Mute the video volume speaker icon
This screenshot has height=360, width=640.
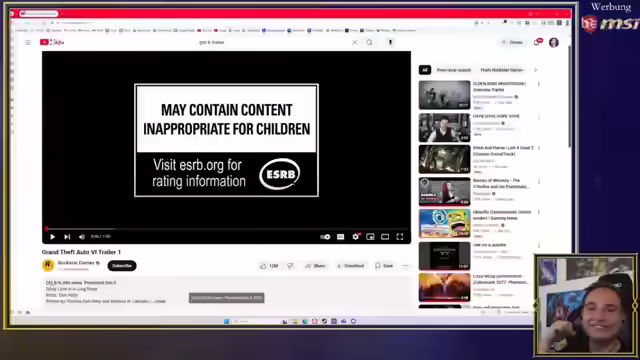click(82, 237)
